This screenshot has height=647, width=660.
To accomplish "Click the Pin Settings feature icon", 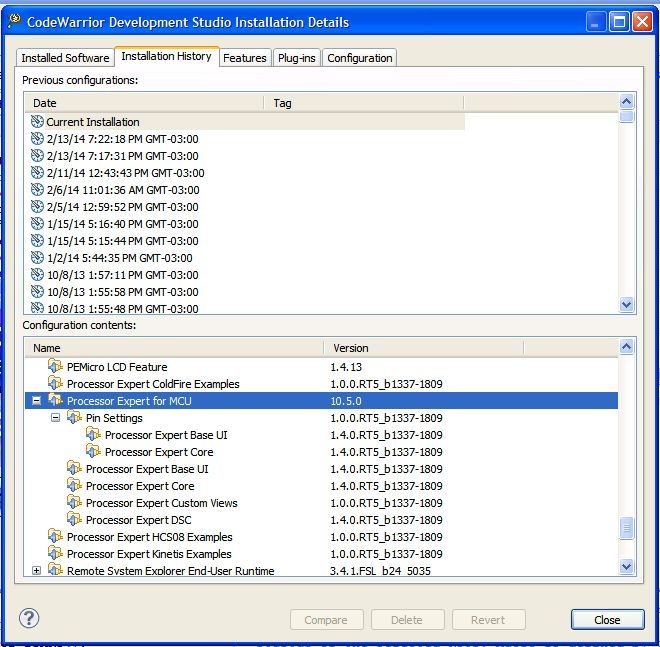I will click(75, 417).
